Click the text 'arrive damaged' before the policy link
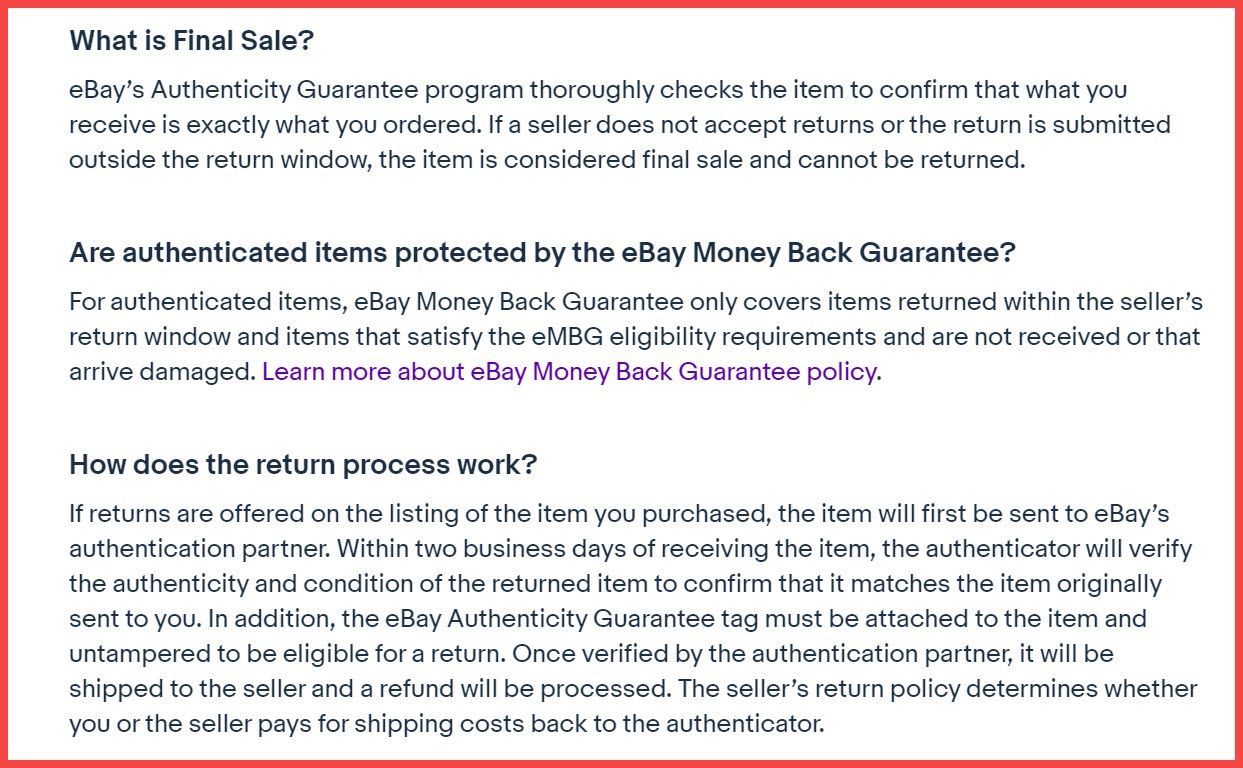Screen dimensions: 1243x768 tap(162, 372)
